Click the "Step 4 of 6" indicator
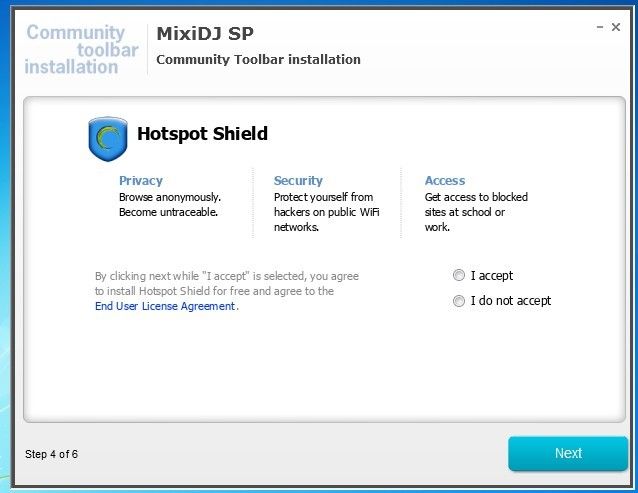This screenshot has width=638, height=493. tap(51, 454)
